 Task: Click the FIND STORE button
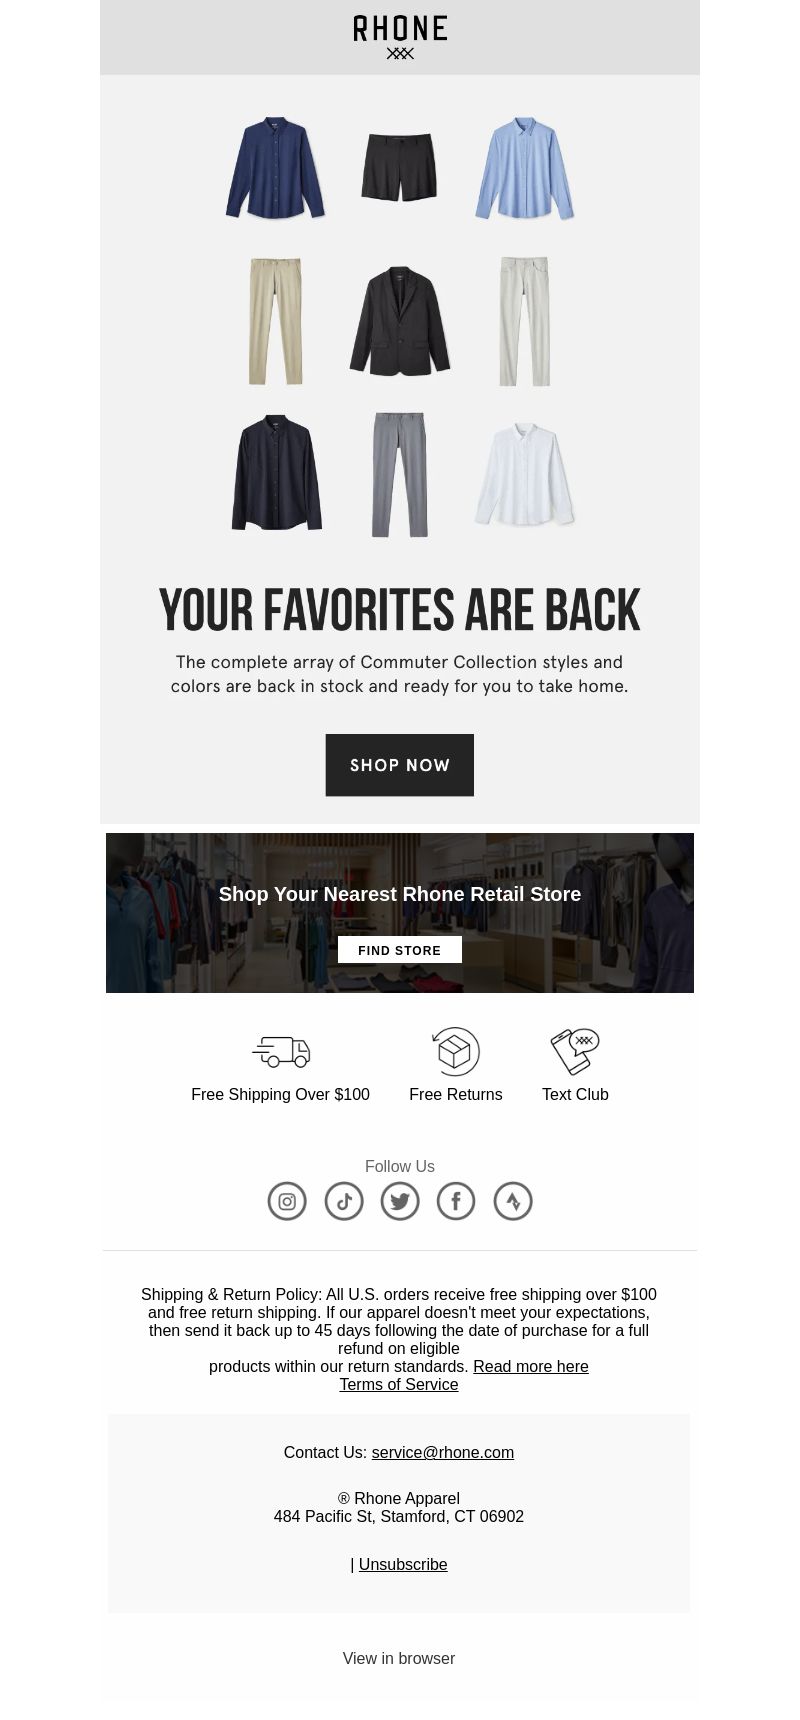[x=400, y=950]
